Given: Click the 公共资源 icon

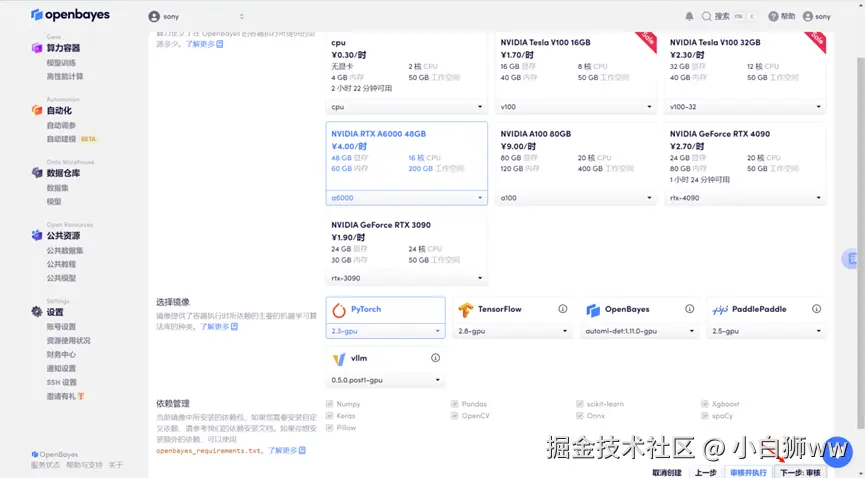Looking at the screenshot, I should point(37,235).
